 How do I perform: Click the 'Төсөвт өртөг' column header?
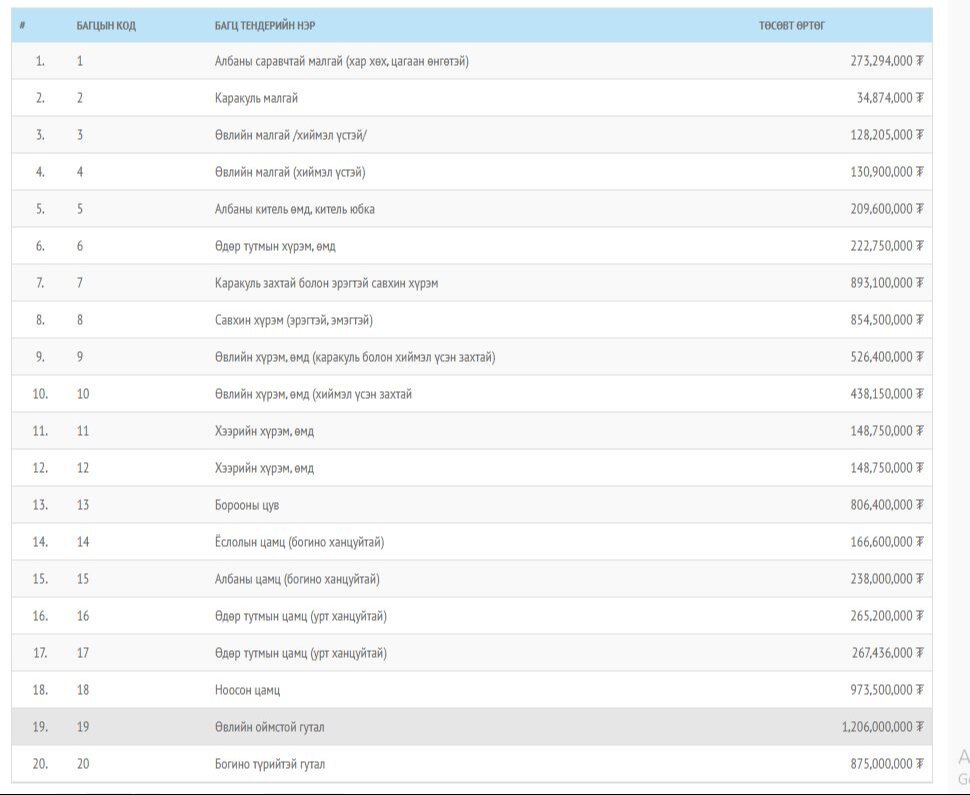pos(792,25)
